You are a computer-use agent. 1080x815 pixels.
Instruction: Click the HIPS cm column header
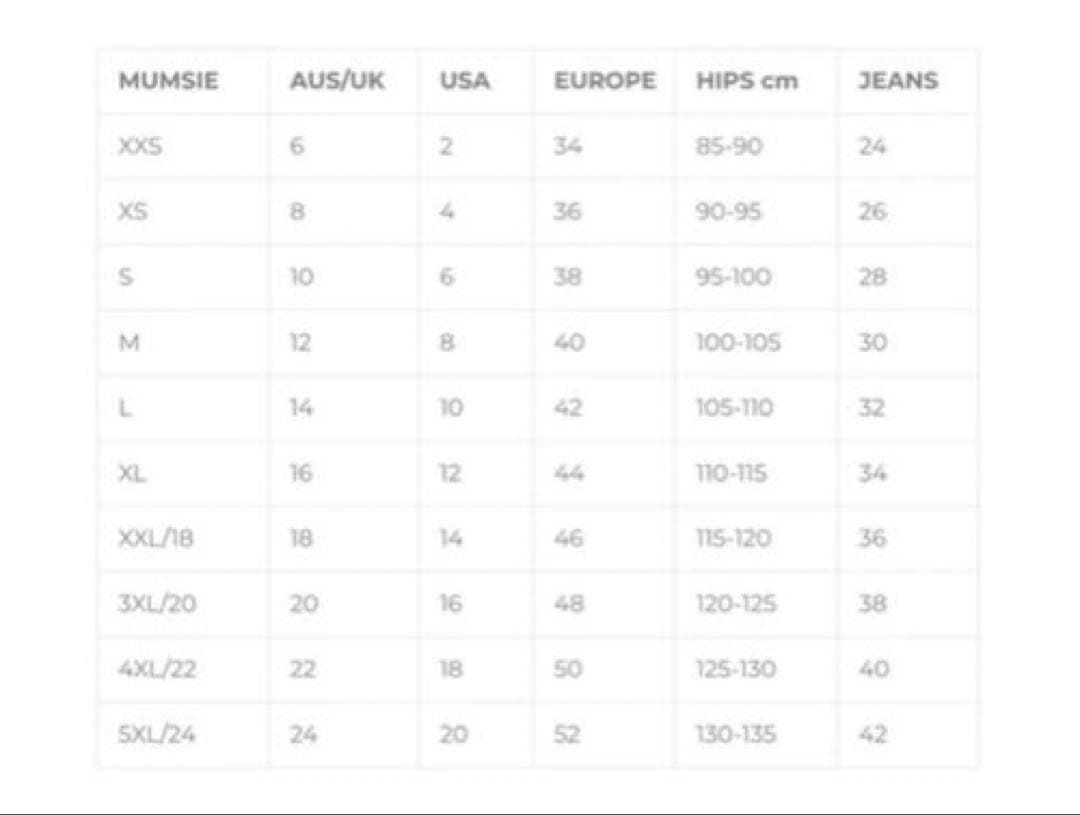point(747,82)
